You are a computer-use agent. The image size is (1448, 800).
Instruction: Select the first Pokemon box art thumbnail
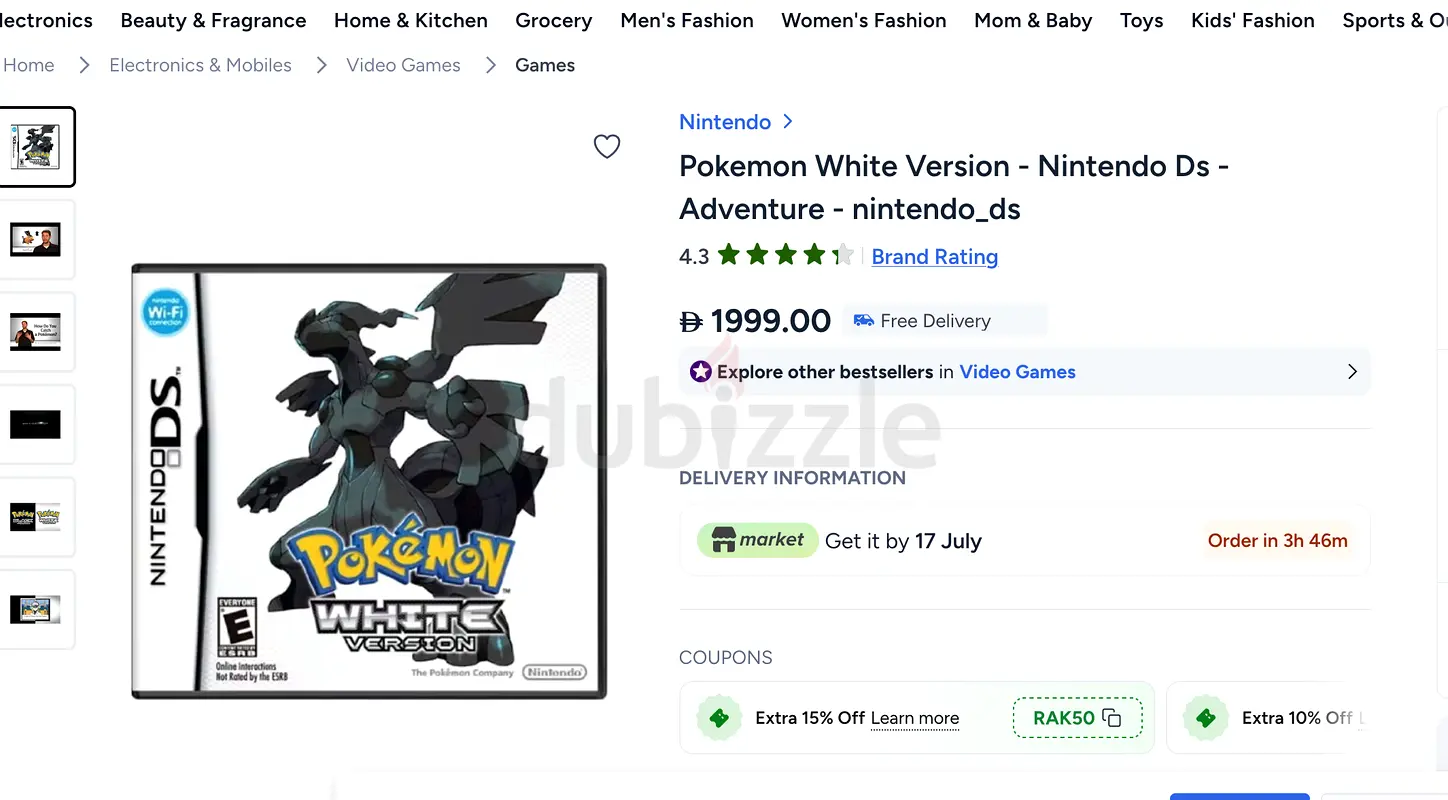click(x=36, y=147)
